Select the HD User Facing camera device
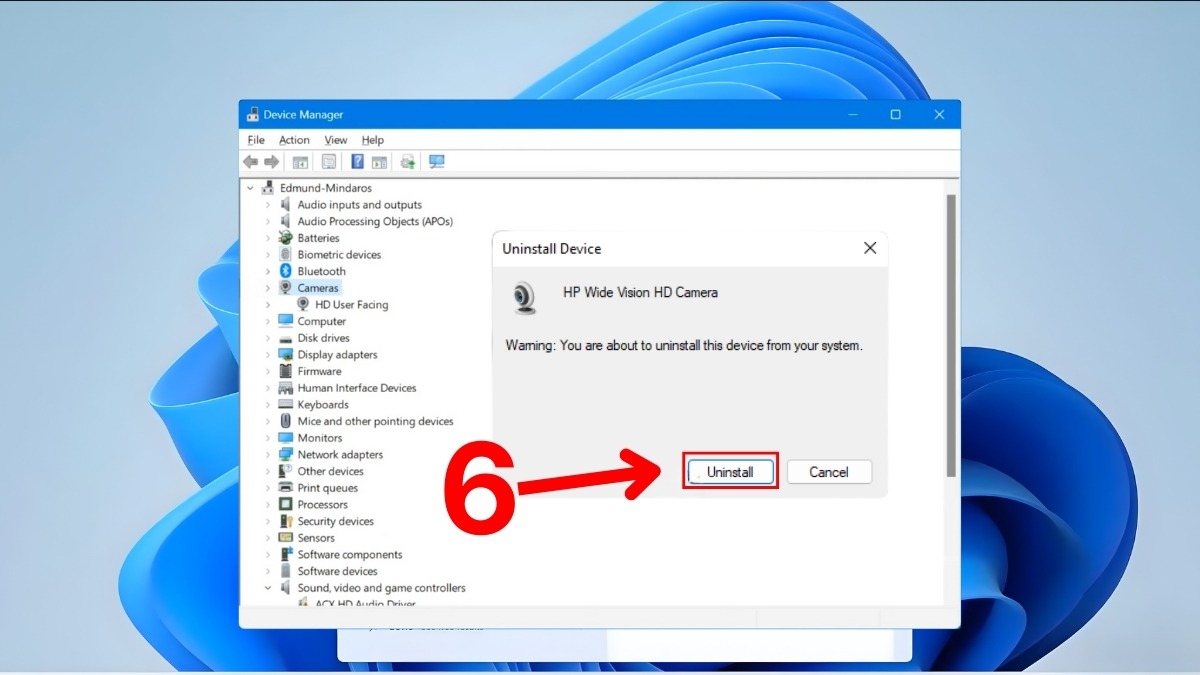Image resolution: width=1200 pixels, height=675 pixels. (351, 305)
